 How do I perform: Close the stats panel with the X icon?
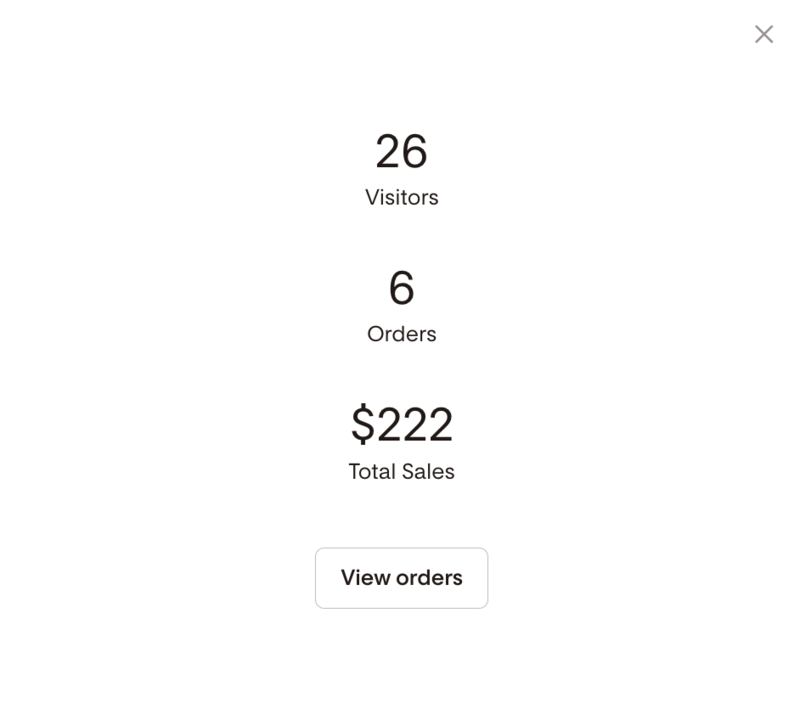tap(764, 34)
